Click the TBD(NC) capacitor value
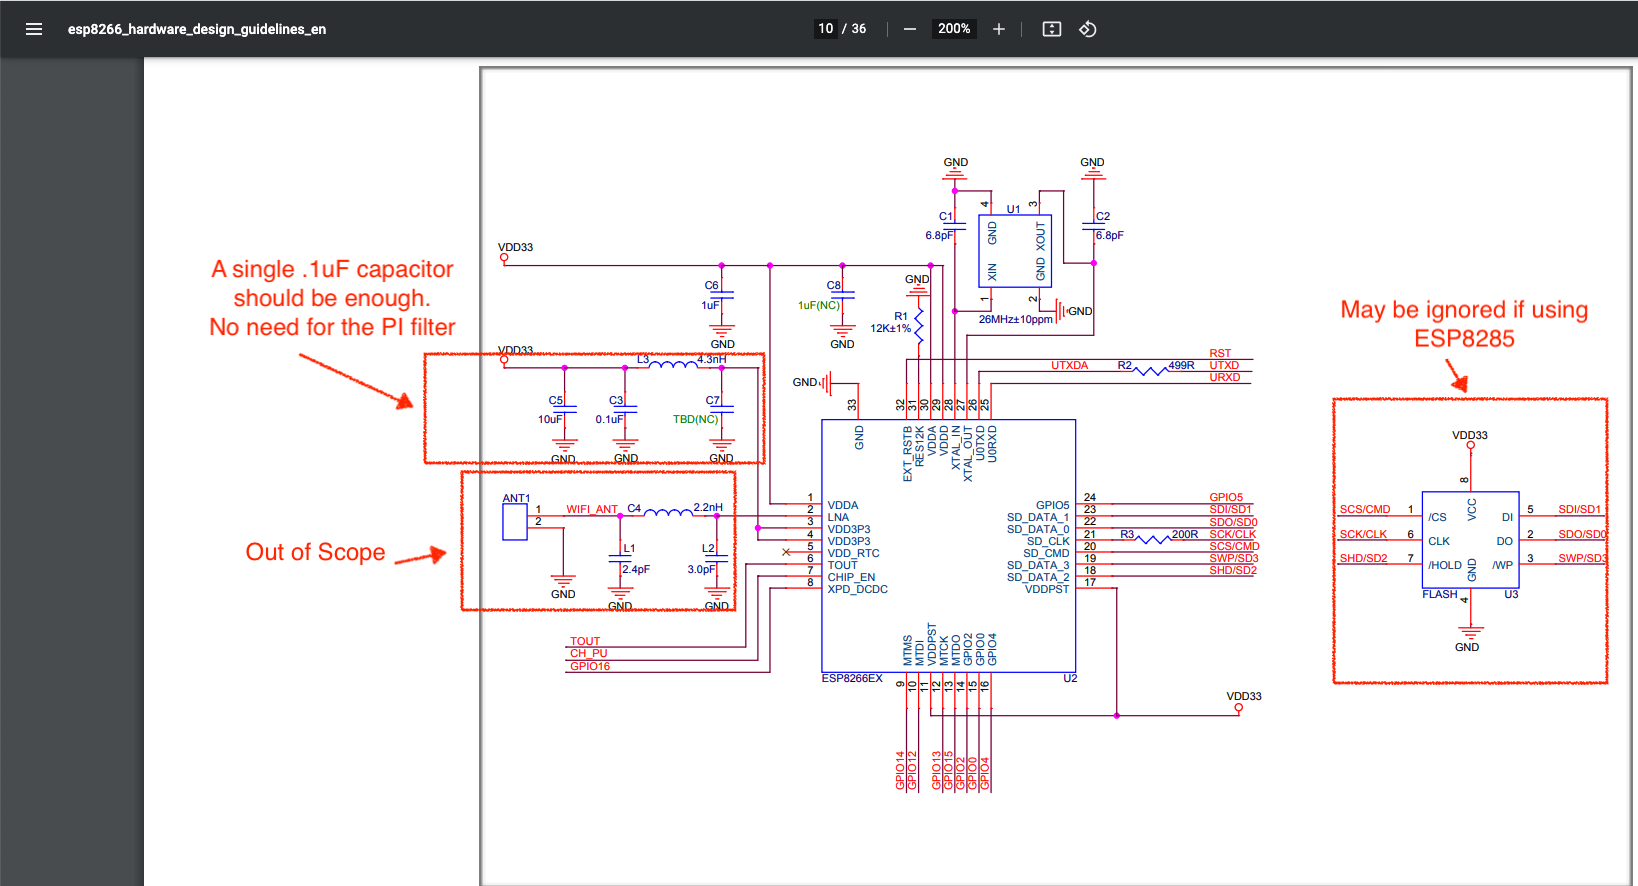Viewport: 1638px width, 886px height. [x=695, y=419]
